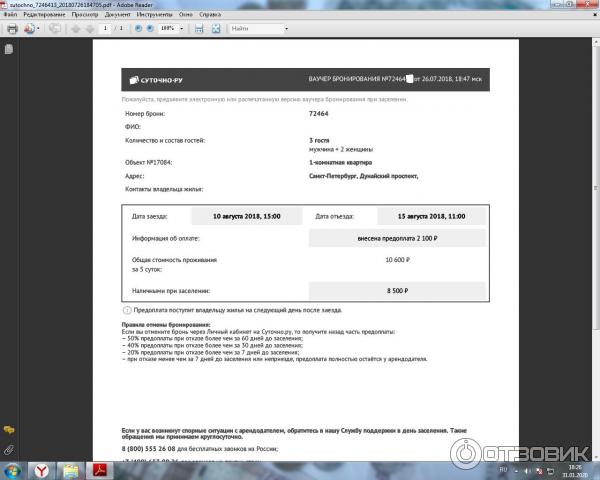Image resolution: width=600 pixels, height=480 pixels.
Task: Expand the Find box options arrow
Action: (x=286, y=28)
